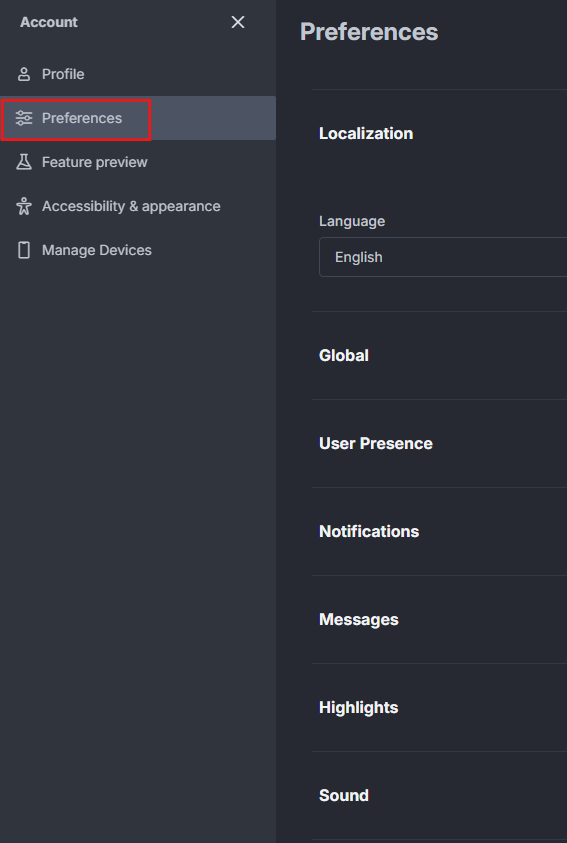Expand the Global section
567x843 pixels.
click(x=344, y=355)
